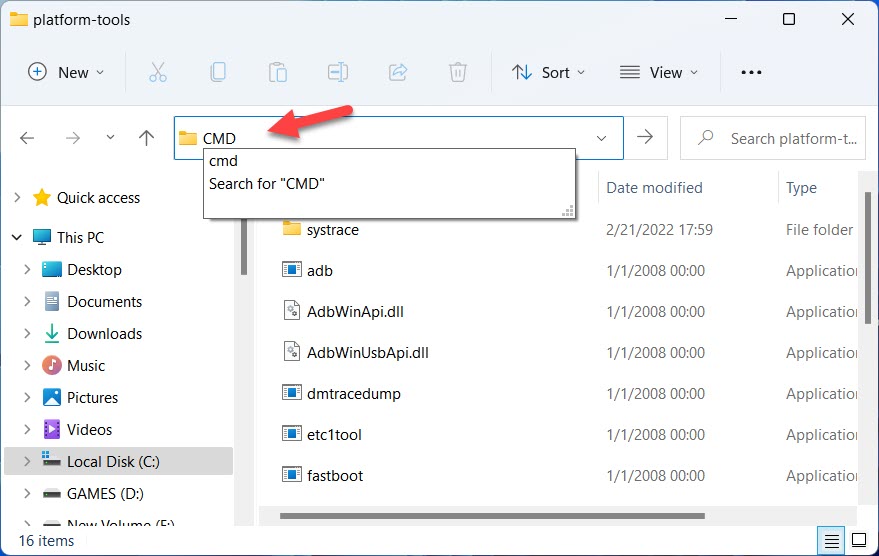
Task: Select the systrace folder icon
Action: pos(292,228)
